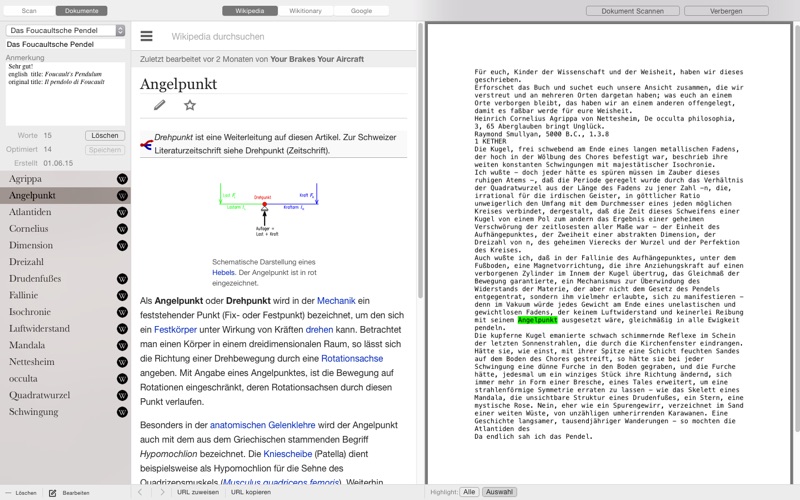Image resolution: width=800 pixels, height=500 pixels.
Task: Click the Verbergen button
Action: [726, 11]
